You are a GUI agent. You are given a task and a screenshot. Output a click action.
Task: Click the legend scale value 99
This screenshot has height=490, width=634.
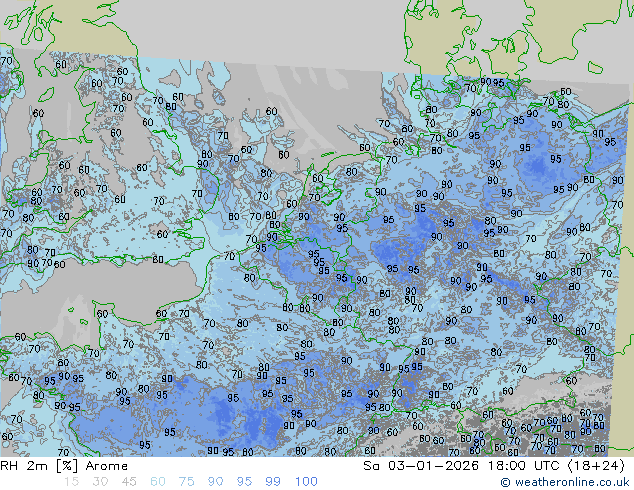click(273, 482)
